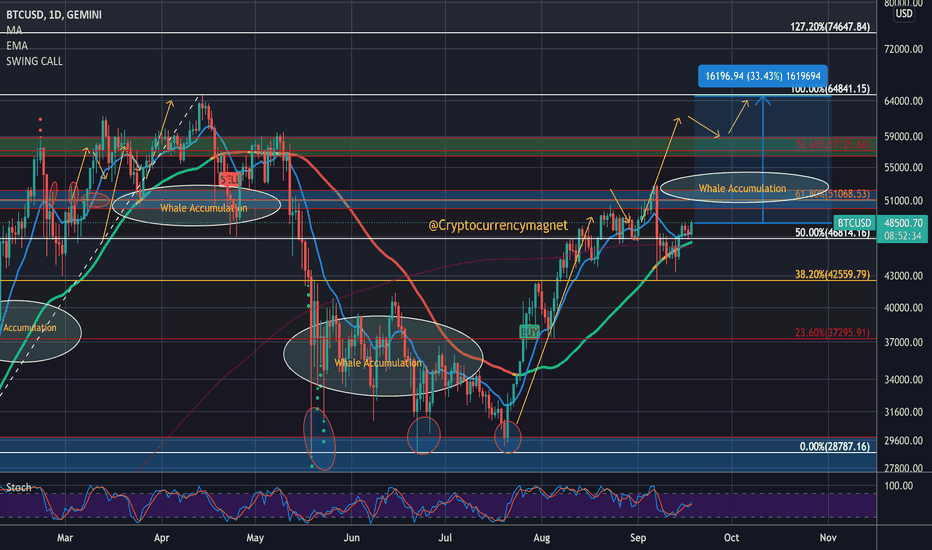Image resolution: width=932 pixels, height=550 pixels.
Task: Select the 0.00%(28787.16) Fibonacci label
Action: coord(835,447)
